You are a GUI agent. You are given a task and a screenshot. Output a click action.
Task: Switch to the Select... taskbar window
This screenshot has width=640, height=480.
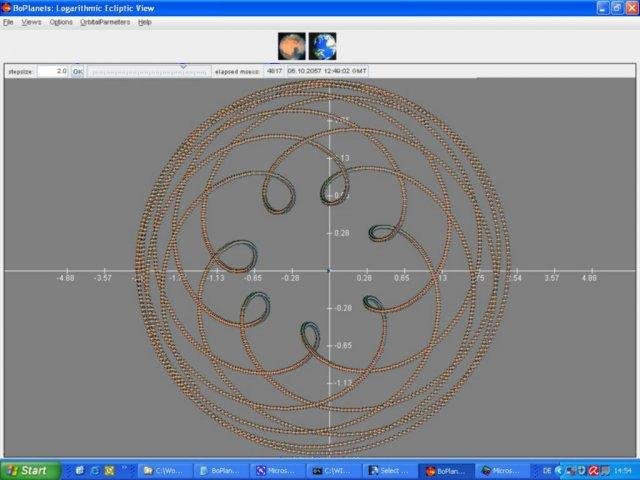tap(387, 470)
